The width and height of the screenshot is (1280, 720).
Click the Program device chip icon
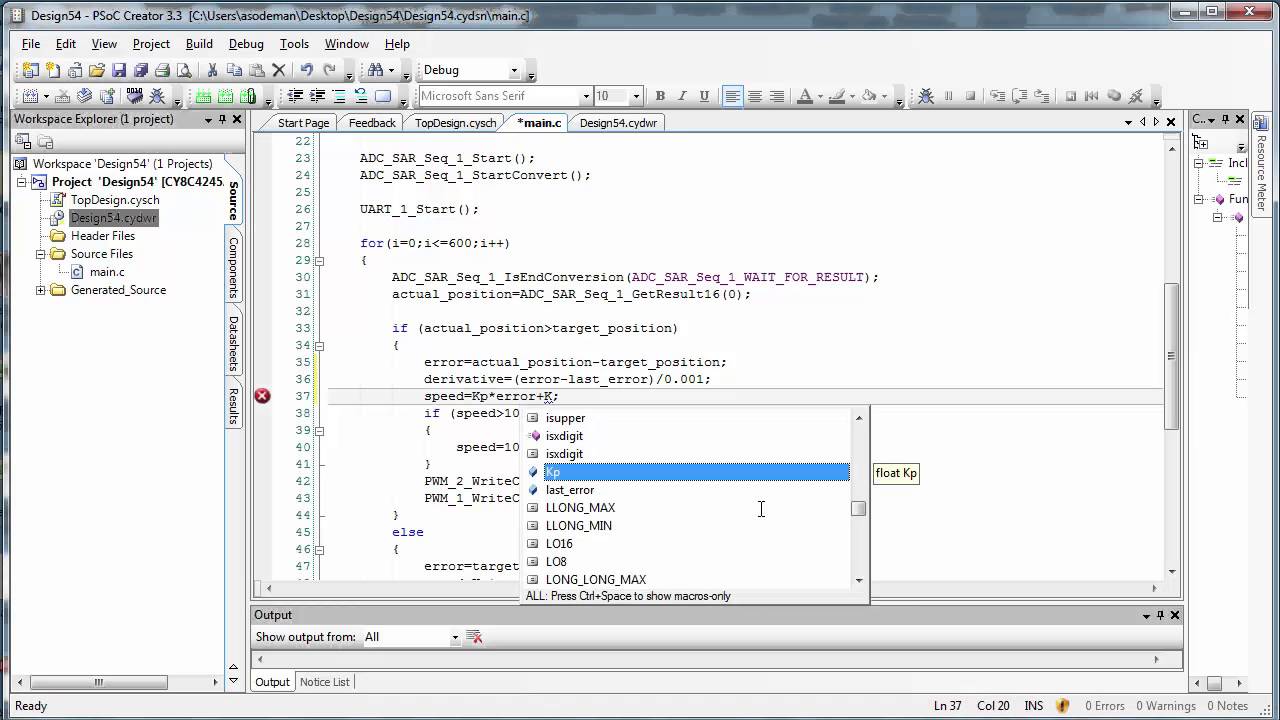click(x=134, y=96)
